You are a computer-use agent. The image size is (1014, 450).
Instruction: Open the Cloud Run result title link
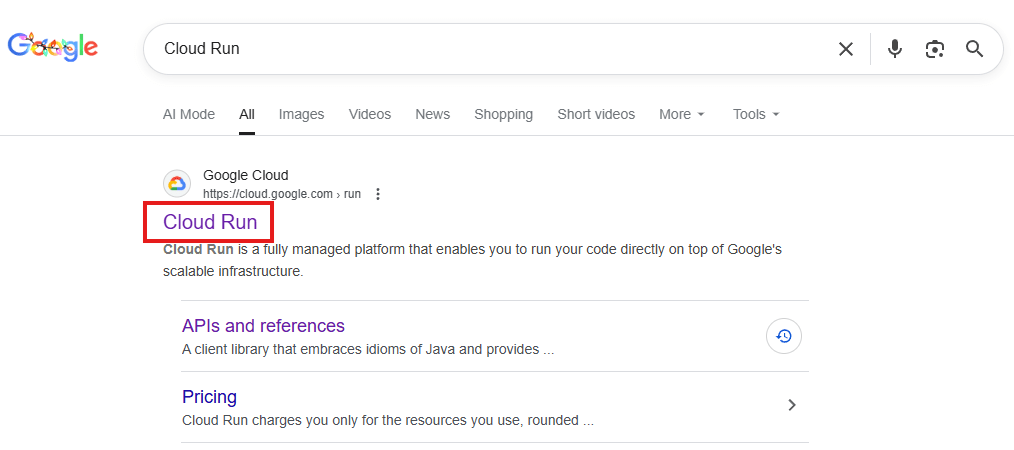click(x=210, y=222)
